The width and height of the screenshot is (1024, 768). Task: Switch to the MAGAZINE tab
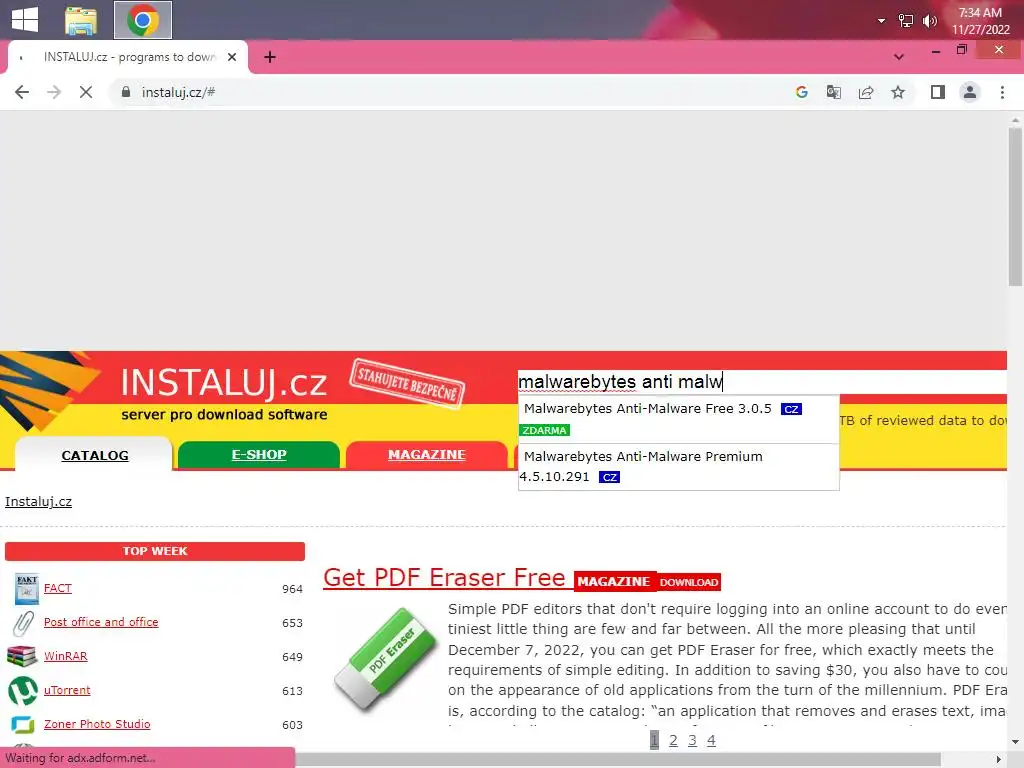[x=426, y=455]
